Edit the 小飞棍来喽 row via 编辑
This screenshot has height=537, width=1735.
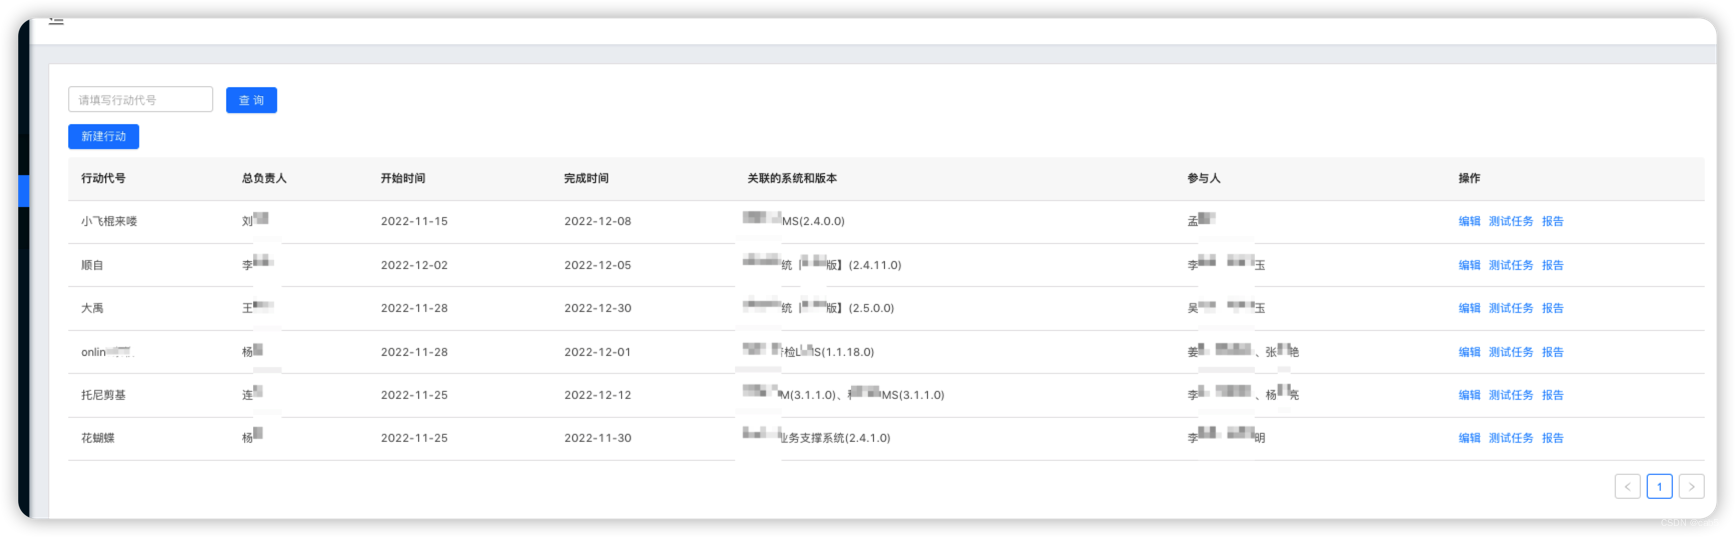pos(1469,222)
